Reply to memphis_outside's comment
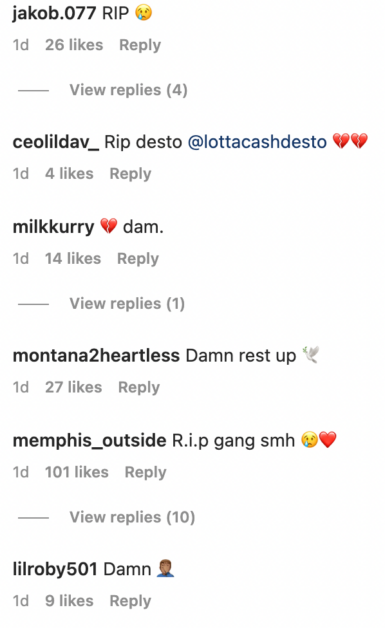 click(145, 472)
